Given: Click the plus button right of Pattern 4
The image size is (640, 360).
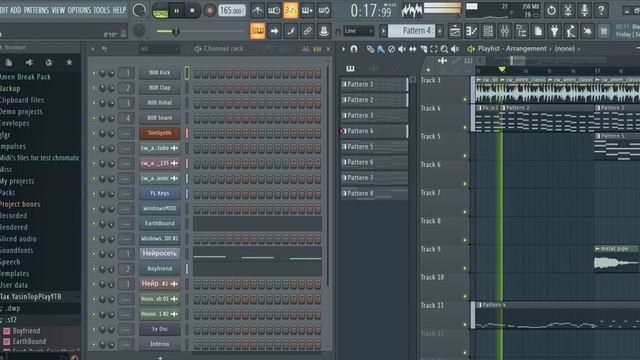Looking at the screenshot, I should (440, 31).
